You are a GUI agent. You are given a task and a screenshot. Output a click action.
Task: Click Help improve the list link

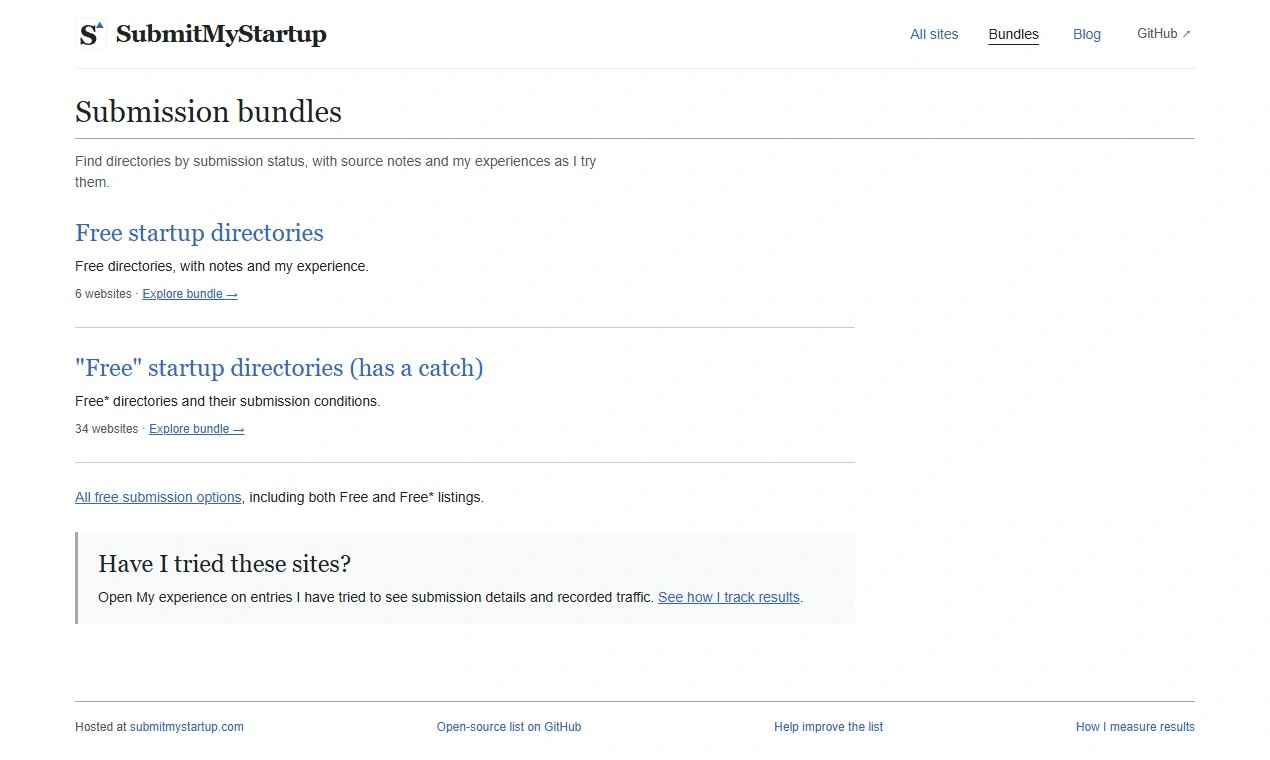[828, 727]
